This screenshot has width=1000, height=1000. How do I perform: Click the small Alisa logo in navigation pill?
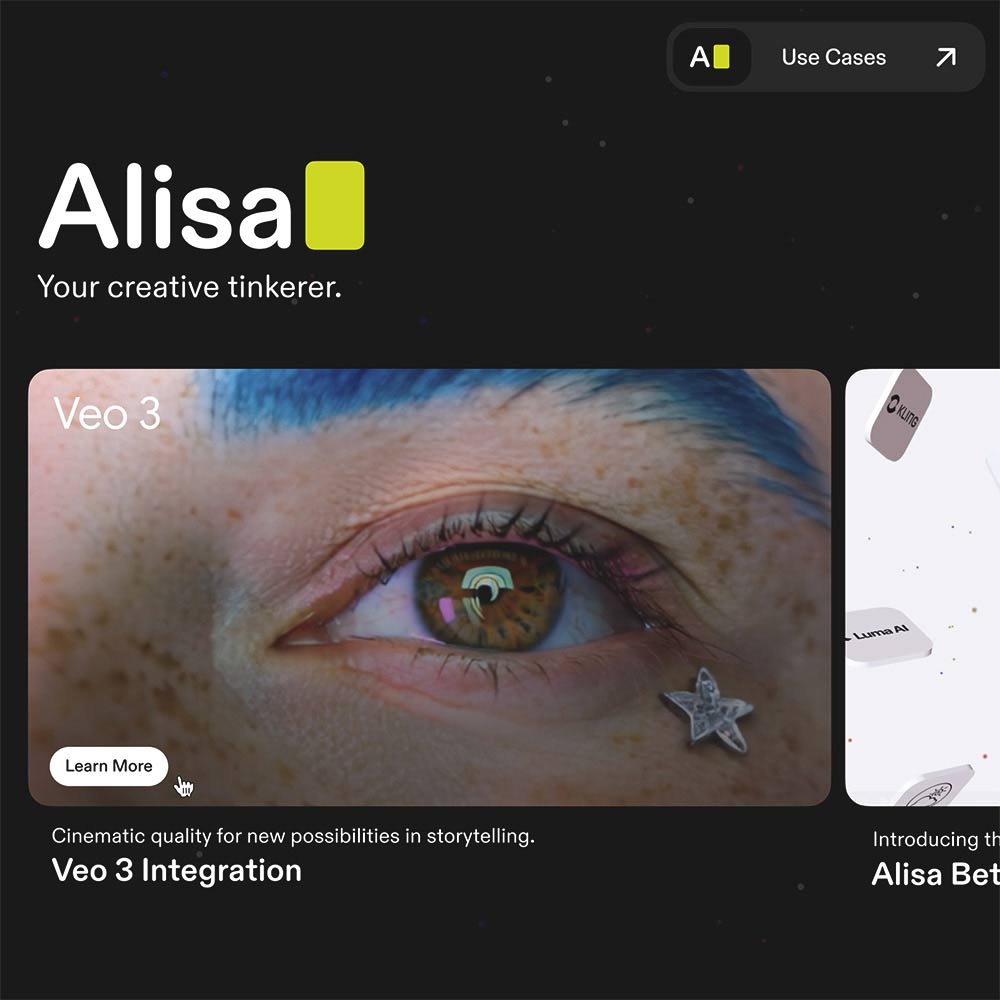pos(711,57)
